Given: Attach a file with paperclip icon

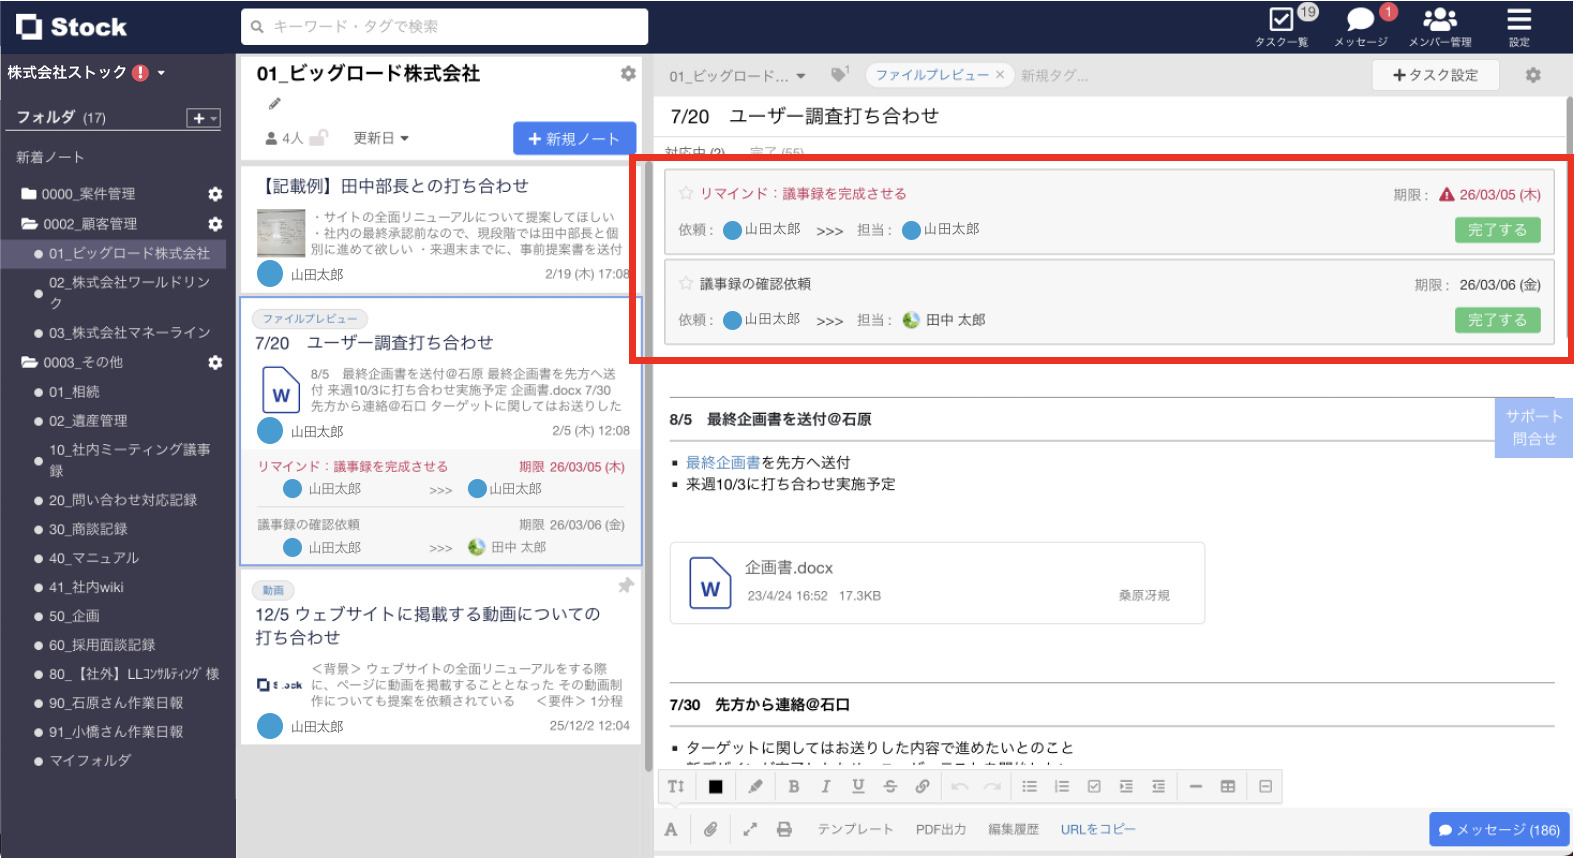Looking at the screenshot, I should (710, 829).
